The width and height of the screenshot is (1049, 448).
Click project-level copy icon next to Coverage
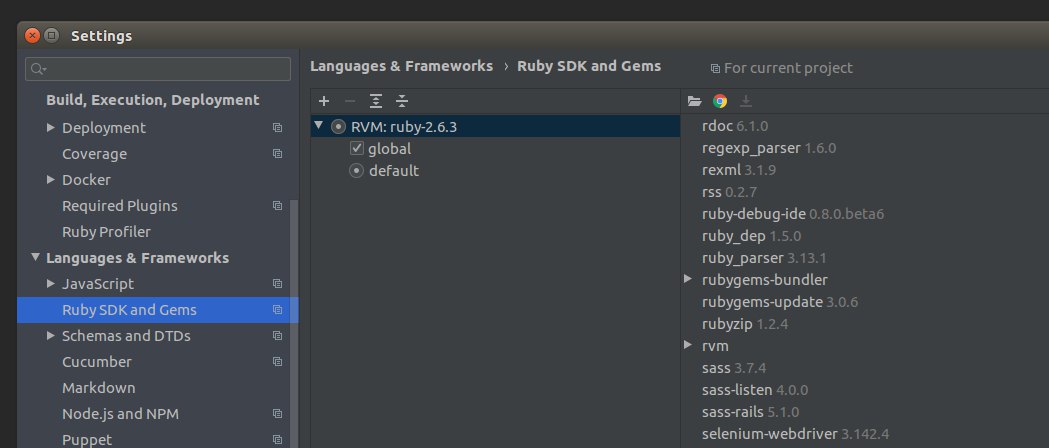tap(277, 154)
